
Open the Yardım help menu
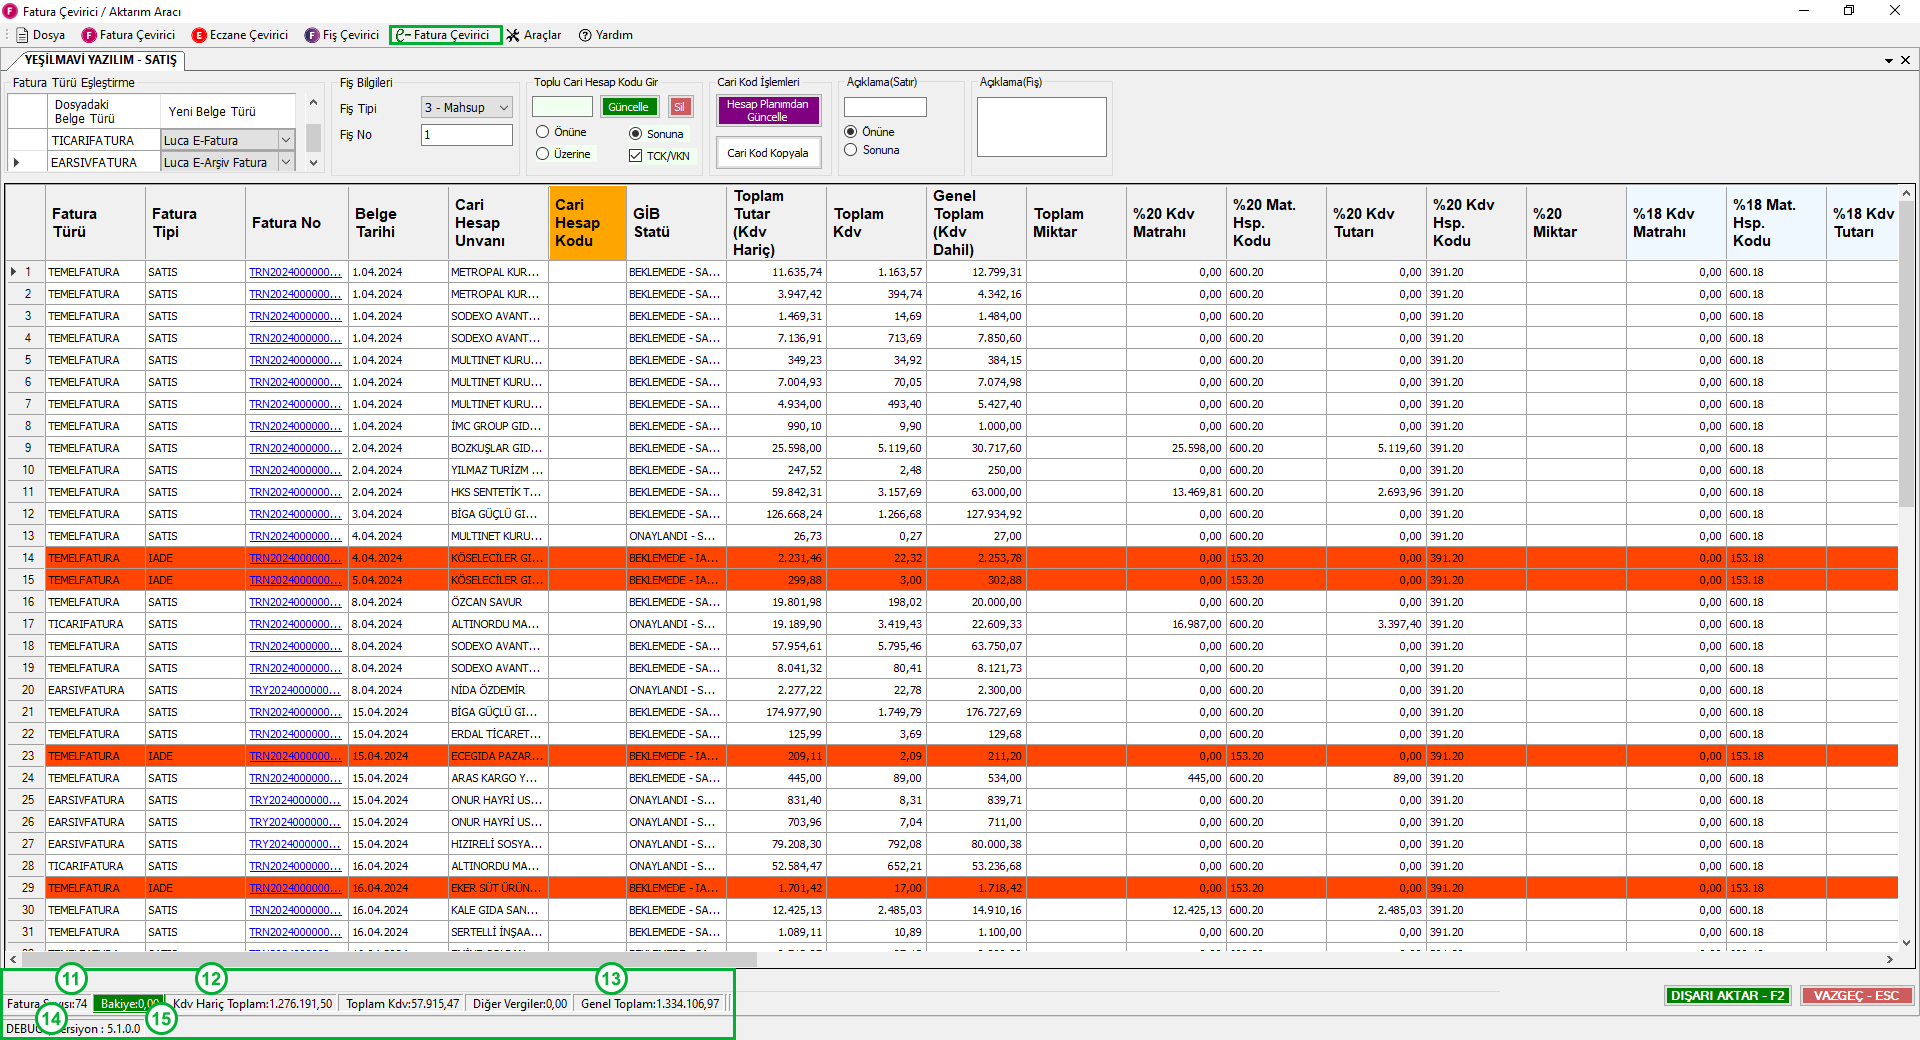click(x=605, y=35)
